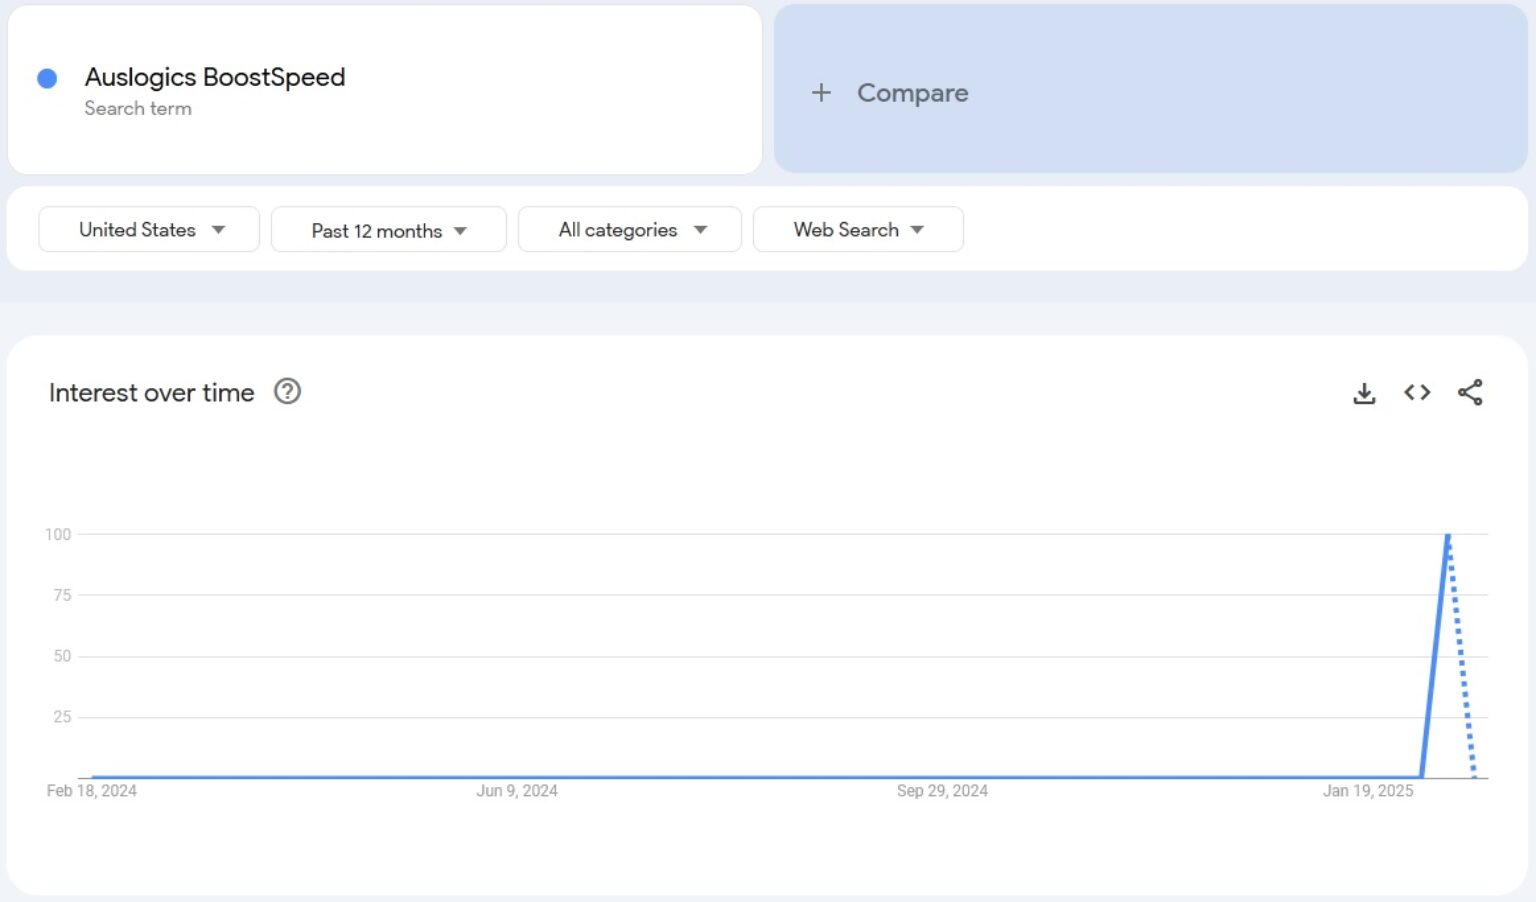Viewport: 1536px width, 902px height.
Task: Click the plus icon beside Compare
Action: 821,93
